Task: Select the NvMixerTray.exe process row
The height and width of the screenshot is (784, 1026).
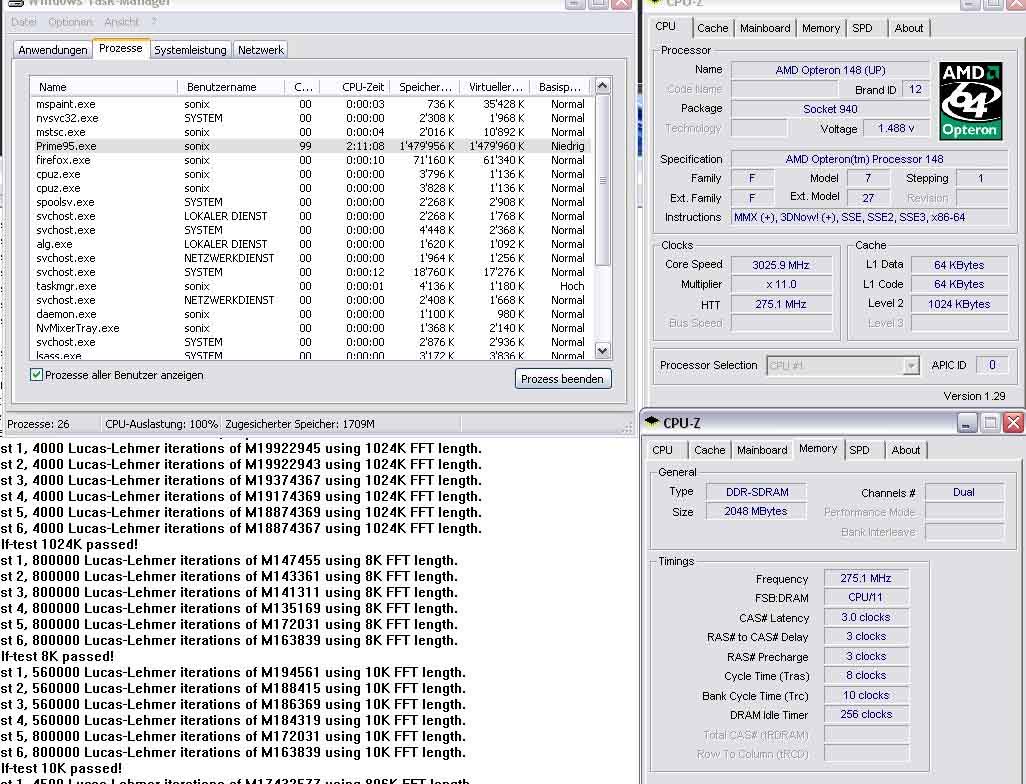Action: 311,328
